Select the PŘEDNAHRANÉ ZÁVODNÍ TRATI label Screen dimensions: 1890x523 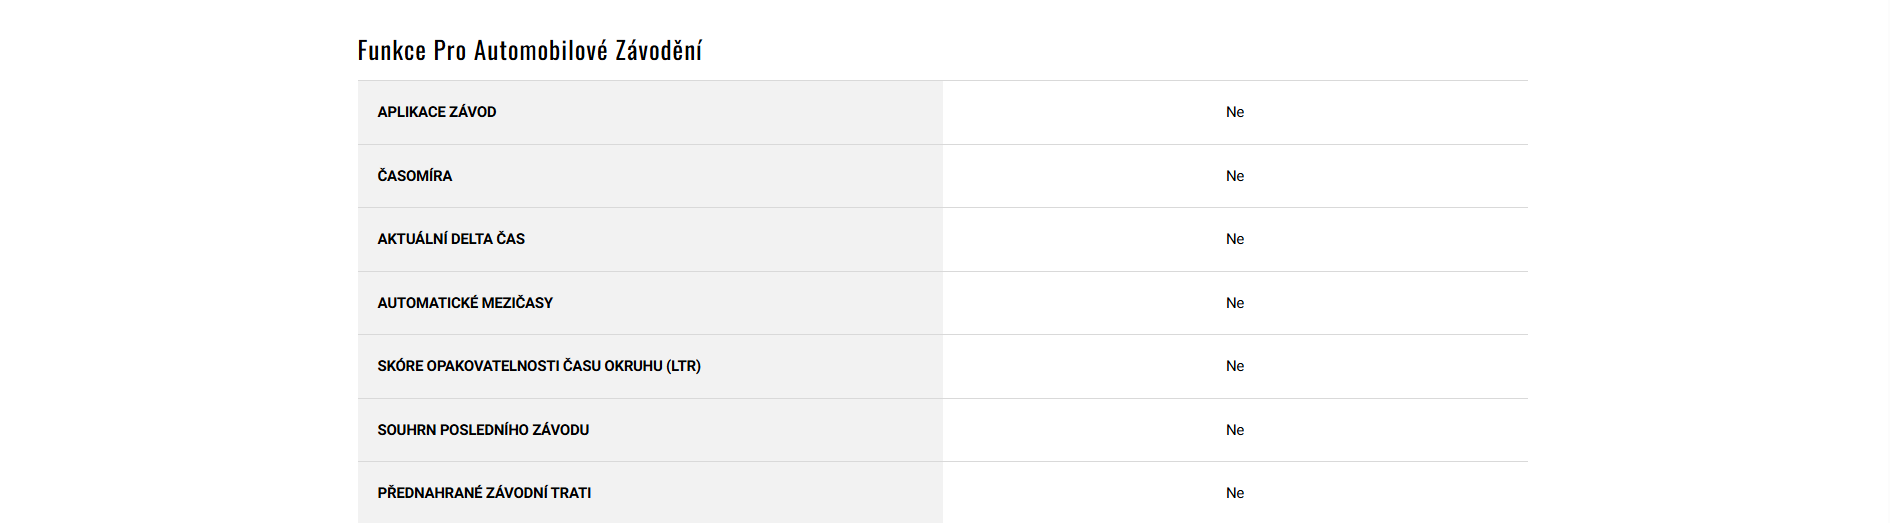[x=484, y=493]
